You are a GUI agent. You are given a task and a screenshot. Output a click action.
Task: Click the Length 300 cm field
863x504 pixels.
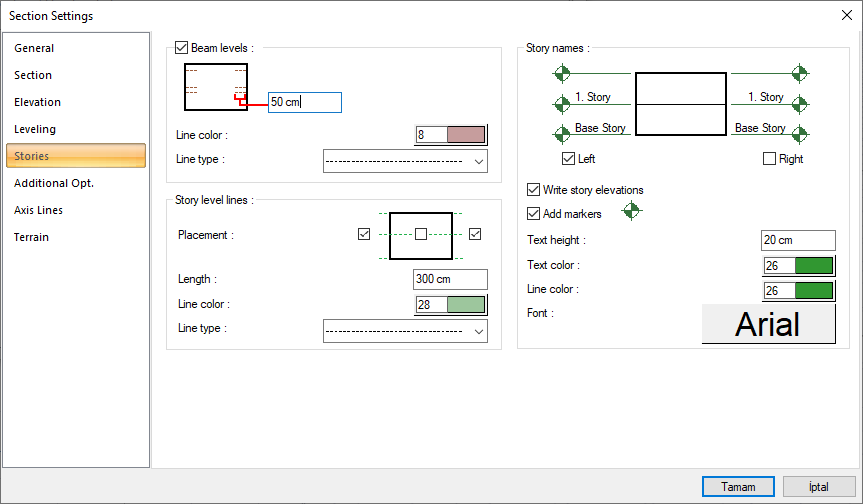tap(450, 279)
